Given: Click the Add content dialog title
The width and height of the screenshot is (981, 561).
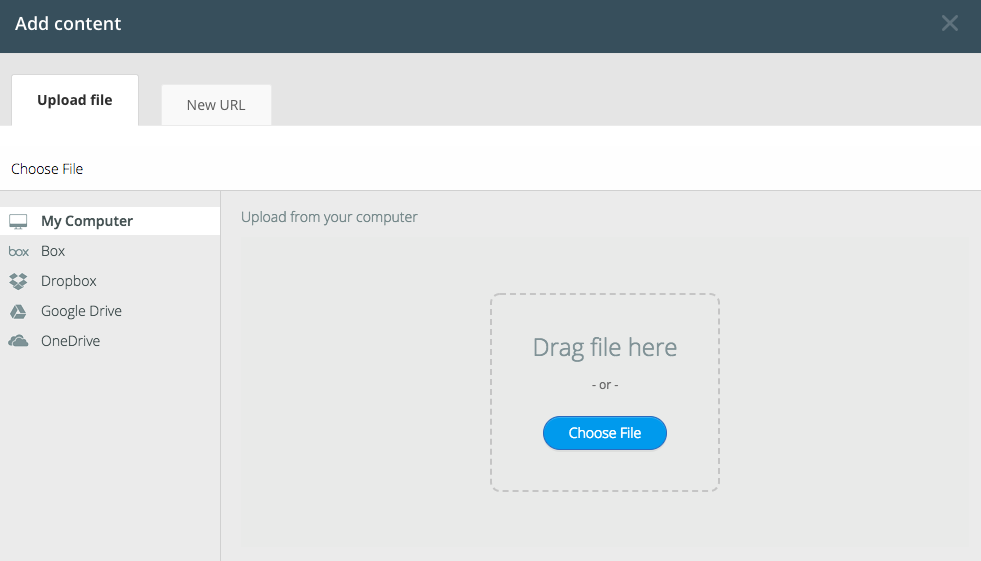Looking at the screenshot, I should [x=68, y=23].
